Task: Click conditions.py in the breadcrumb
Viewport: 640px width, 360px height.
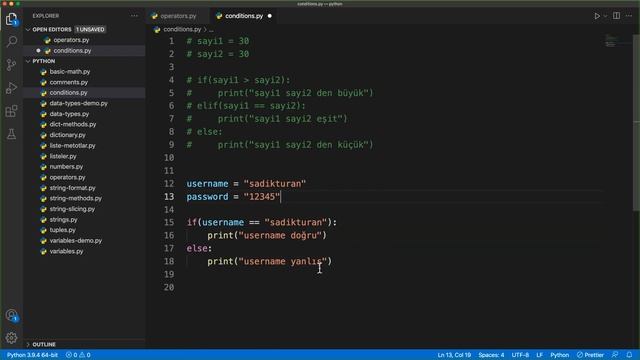Action: 182,29
